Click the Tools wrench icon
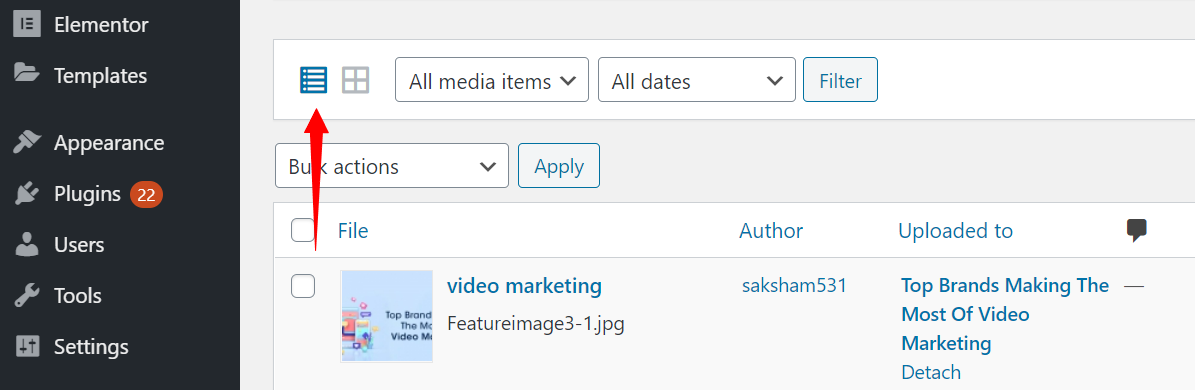Viewport: 1195px width, 390px height. click(27, 296)
